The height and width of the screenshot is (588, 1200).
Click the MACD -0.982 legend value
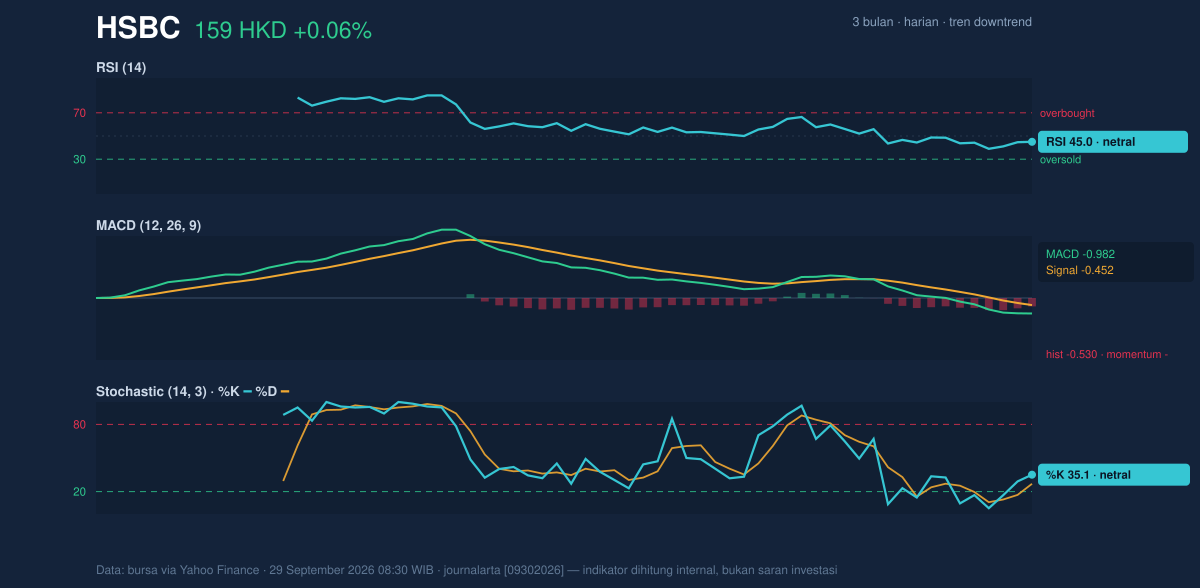tap(1080, 254)
